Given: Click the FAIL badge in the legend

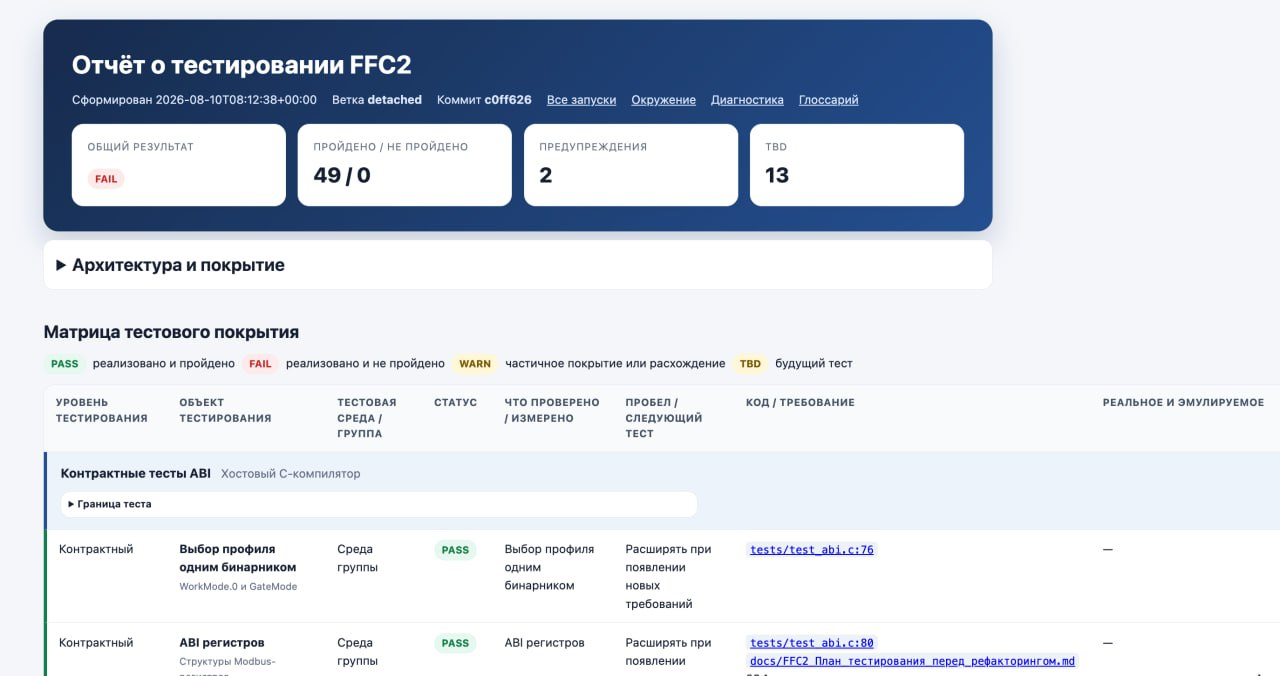Looking at the screenshot, I should 260,364.
